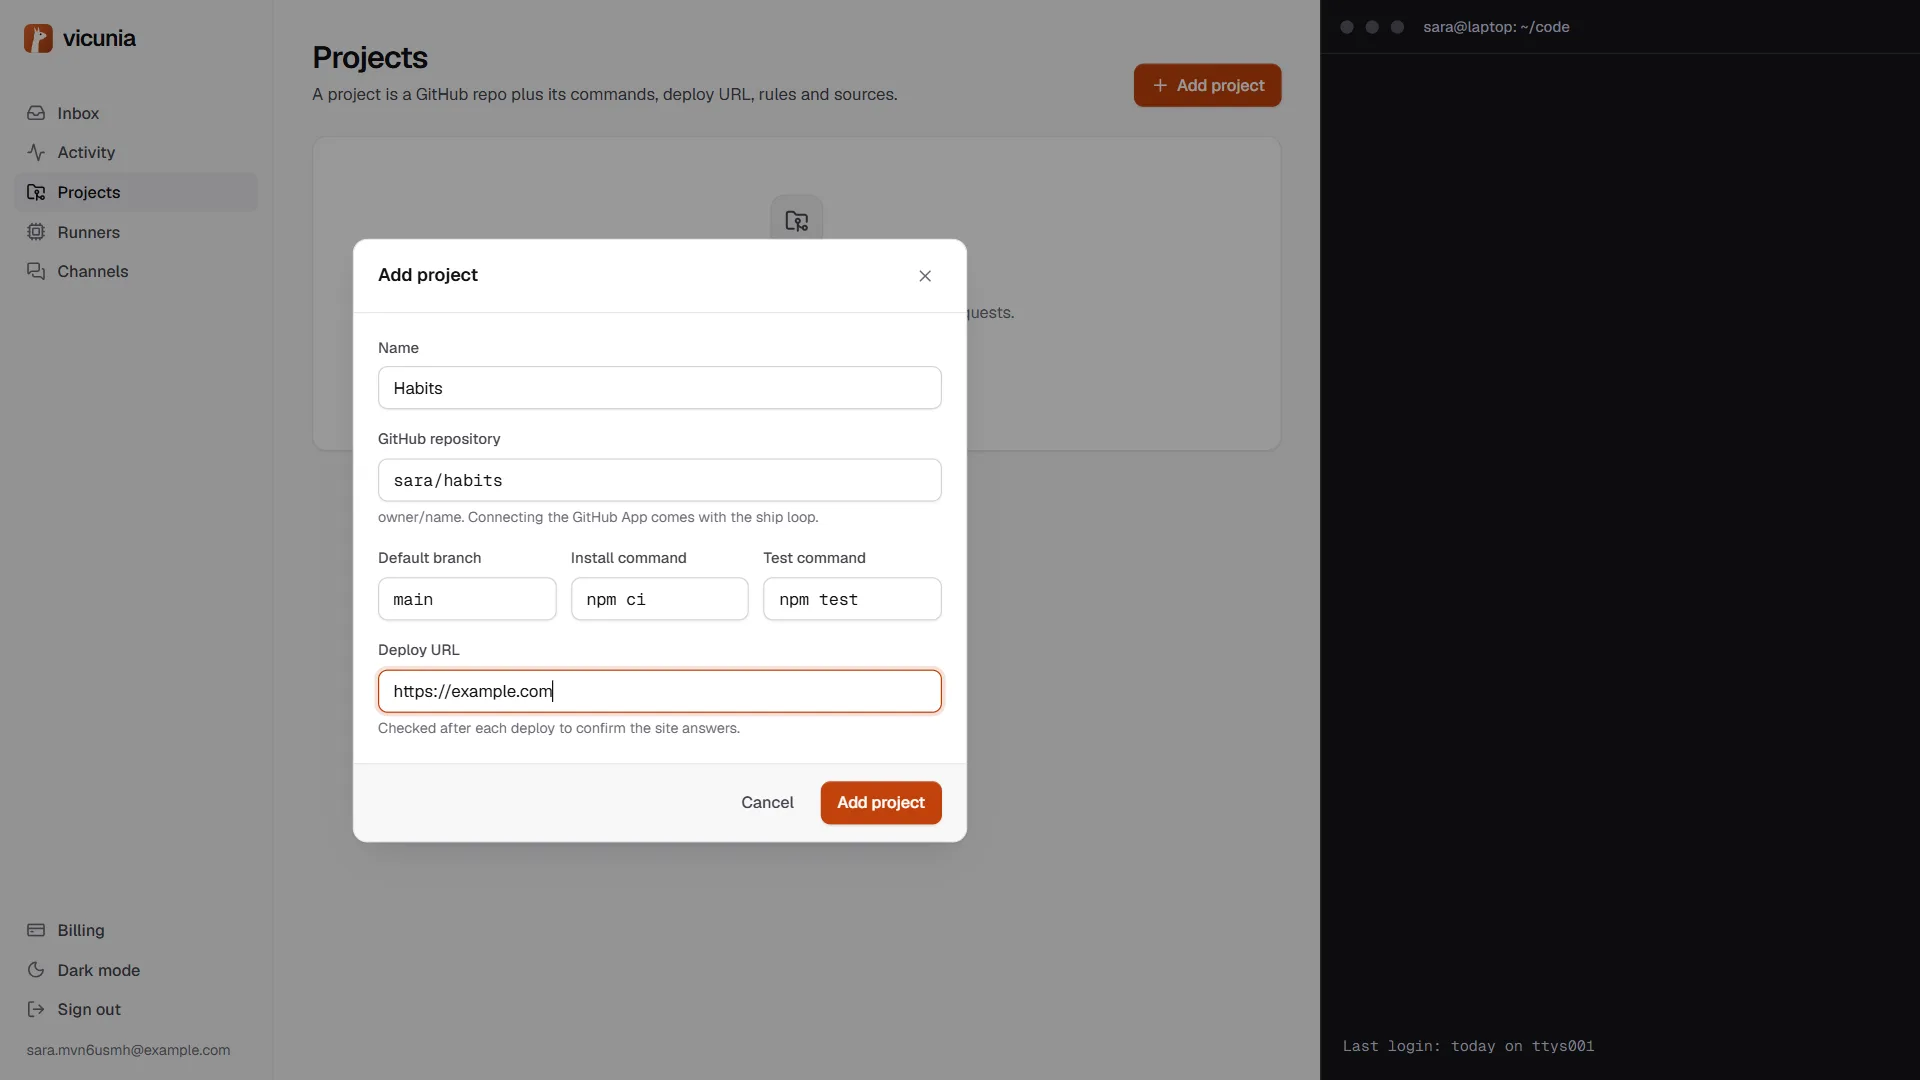Click the Test command field npm test

coord(852,599)
